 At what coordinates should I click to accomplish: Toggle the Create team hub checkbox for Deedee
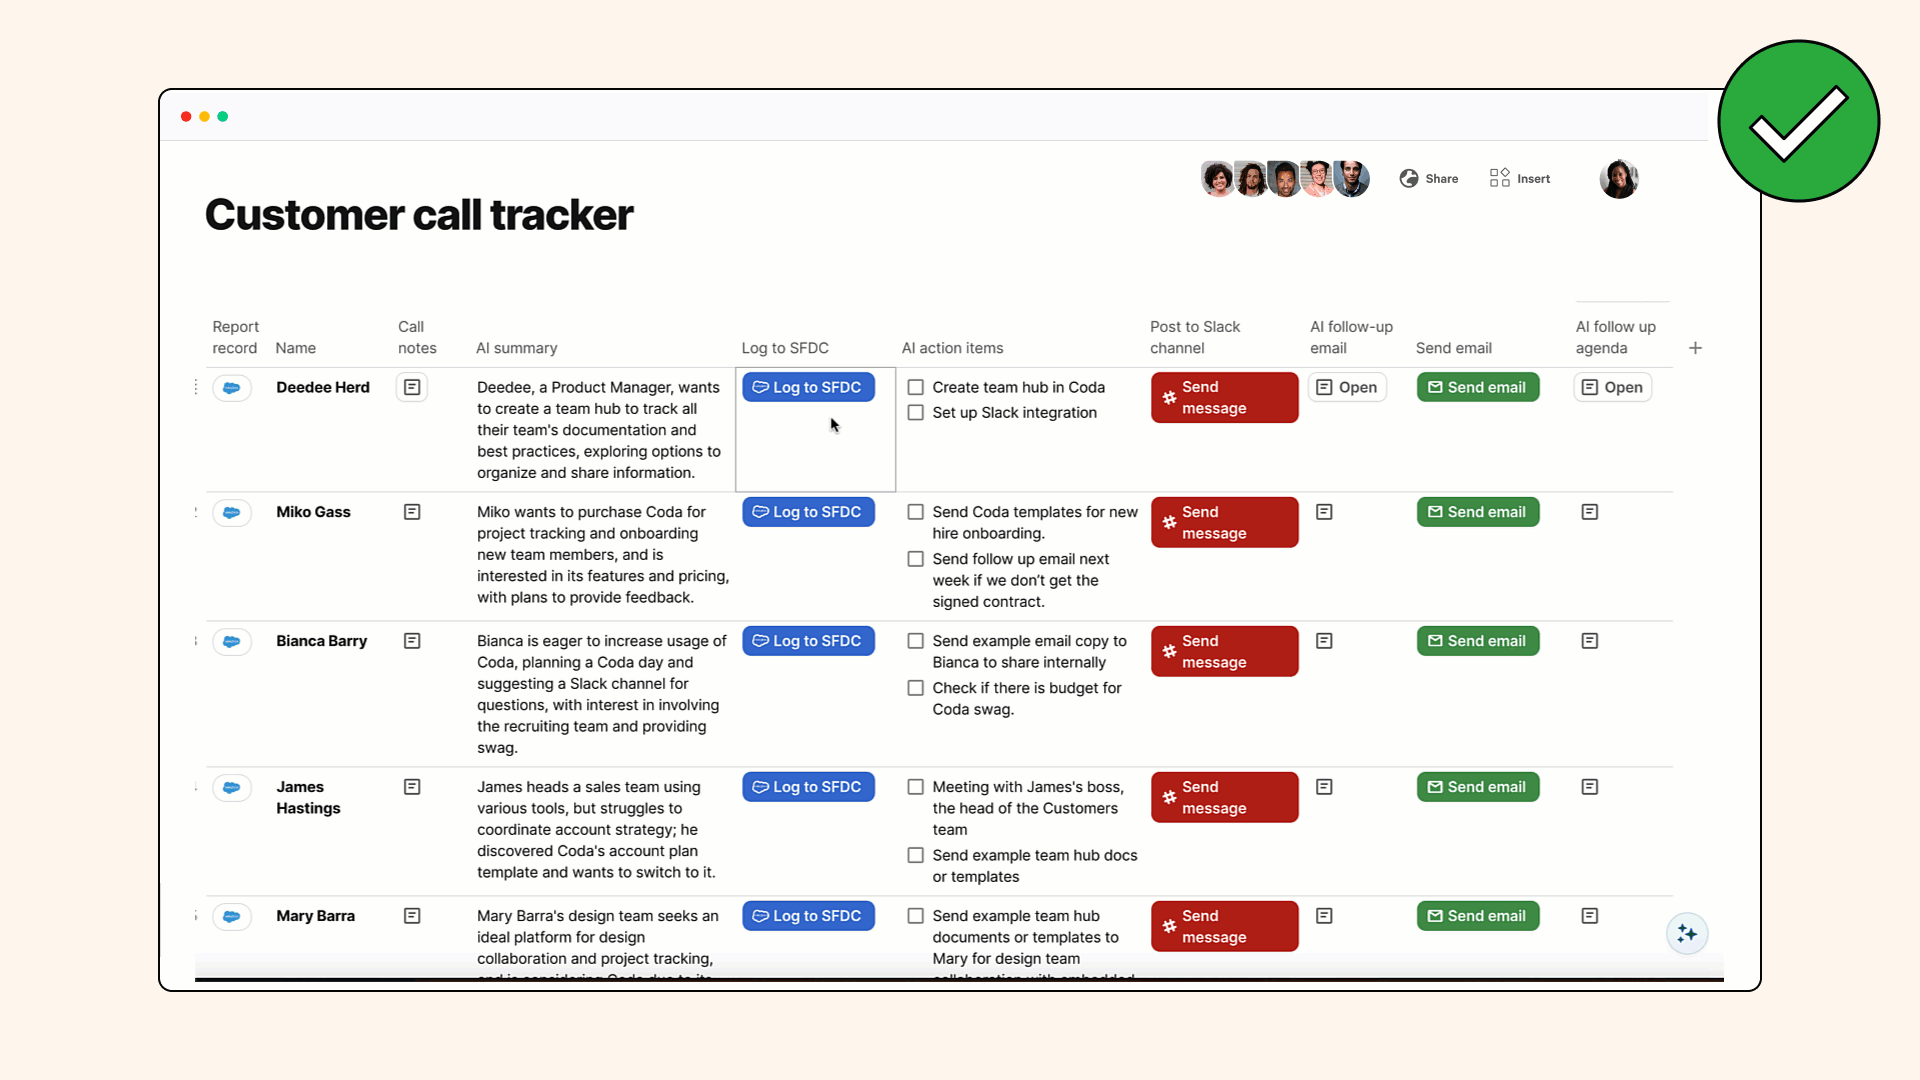915,386
